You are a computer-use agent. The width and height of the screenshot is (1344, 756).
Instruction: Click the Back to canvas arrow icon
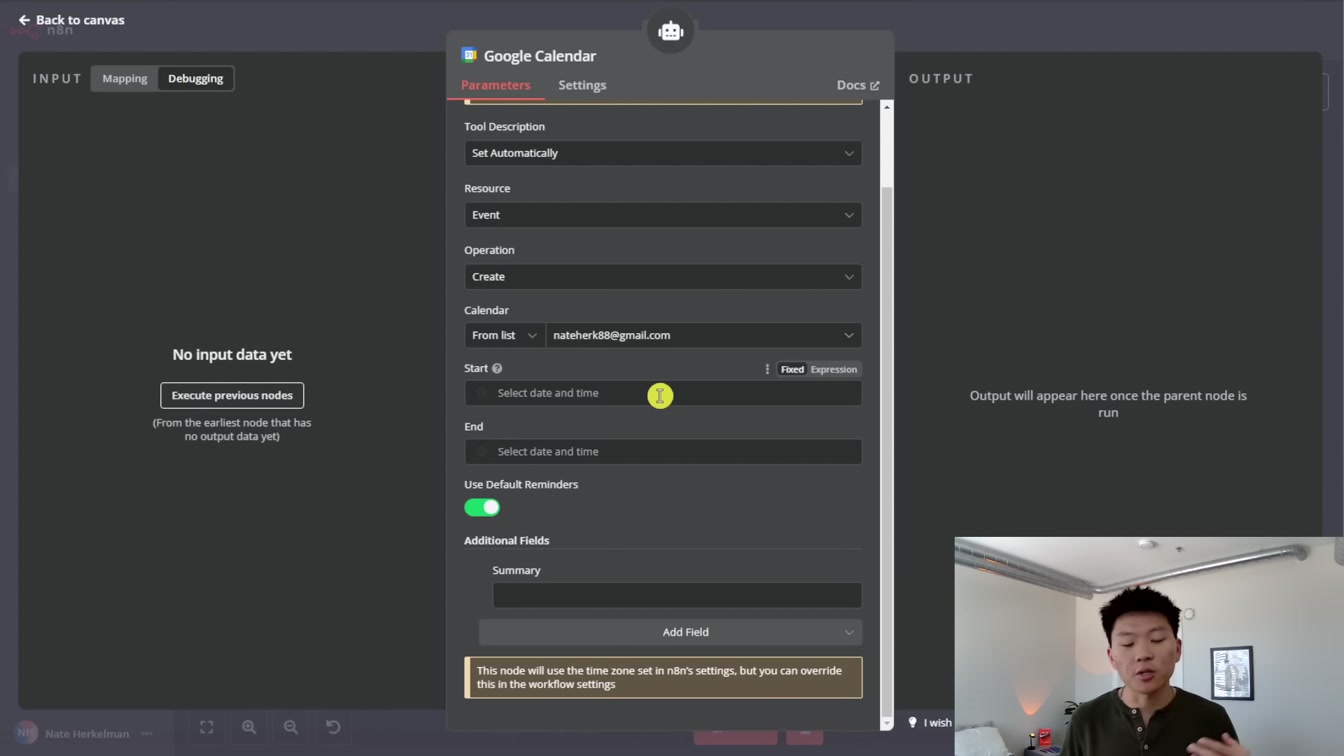tap(24, 20)
